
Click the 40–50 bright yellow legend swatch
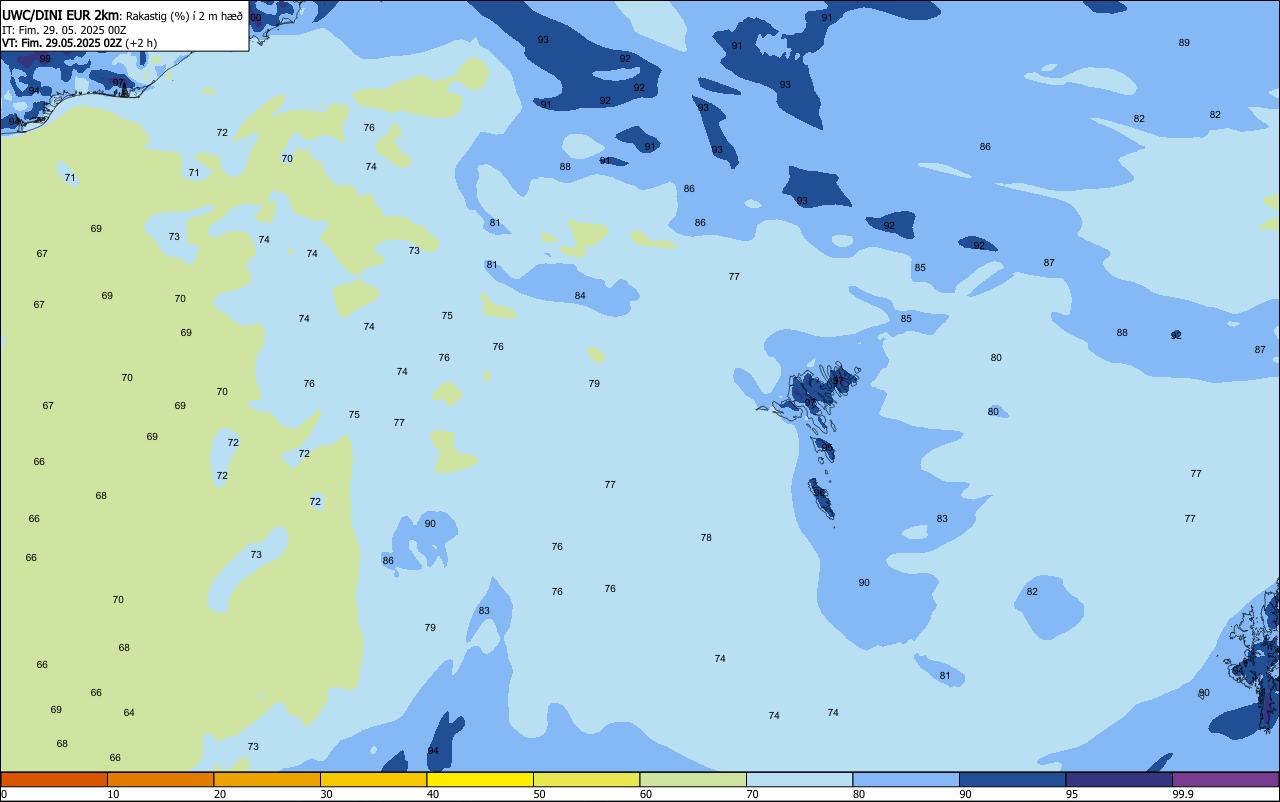coord(480,779)
